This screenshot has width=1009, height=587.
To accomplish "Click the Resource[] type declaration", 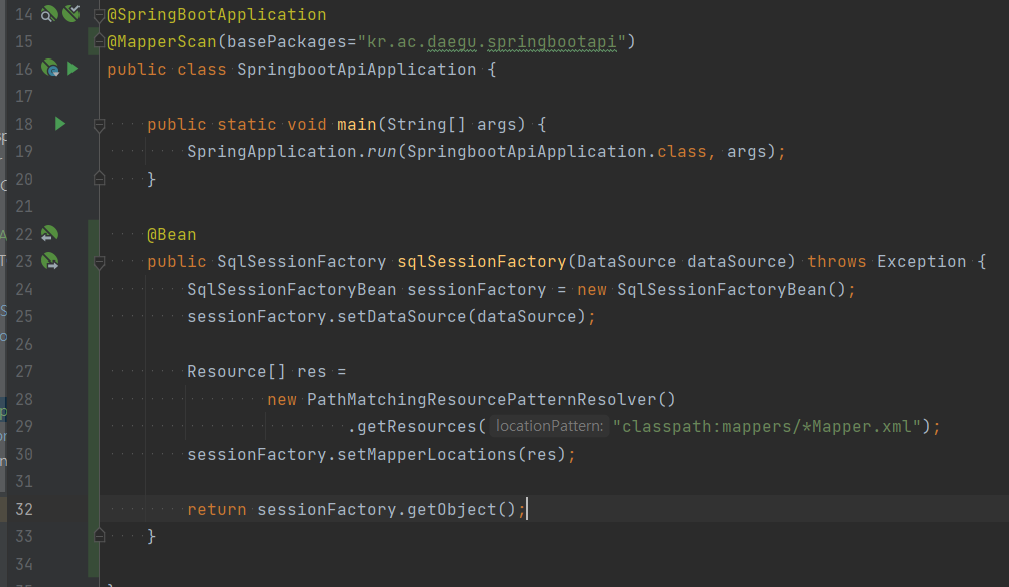I will point(236,372).
